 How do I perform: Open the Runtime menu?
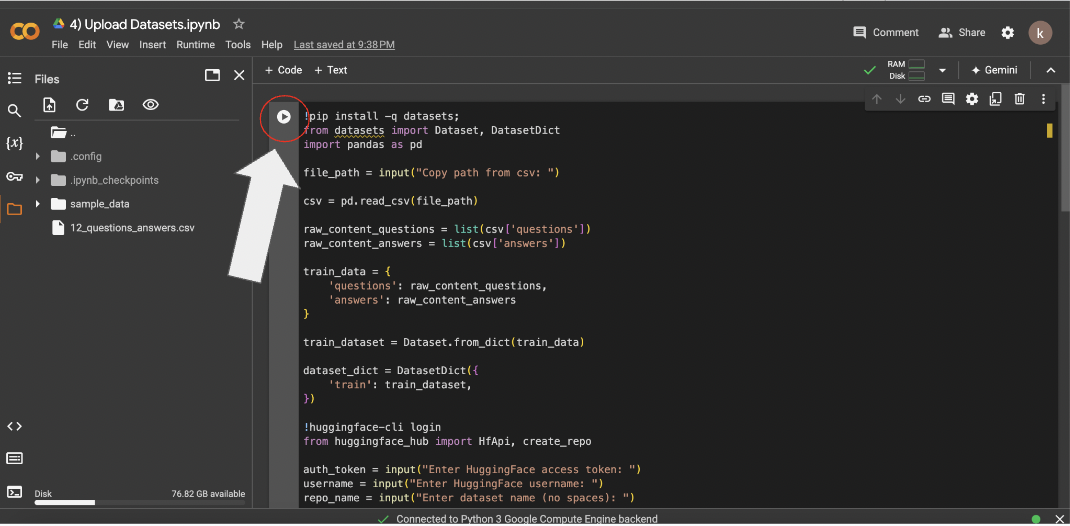[x=195, y=45]
